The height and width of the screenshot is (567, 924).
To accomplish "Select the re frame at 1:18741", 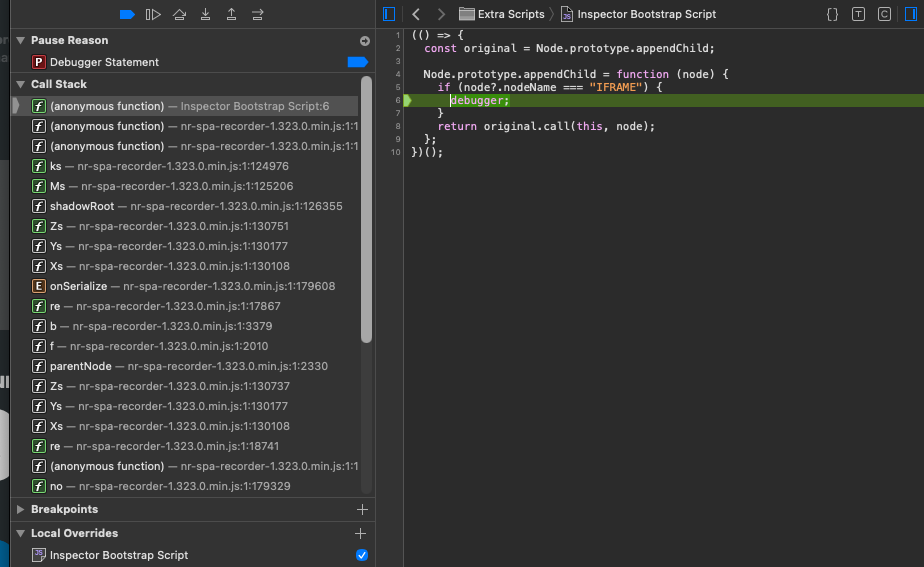I will coord(185,446).
